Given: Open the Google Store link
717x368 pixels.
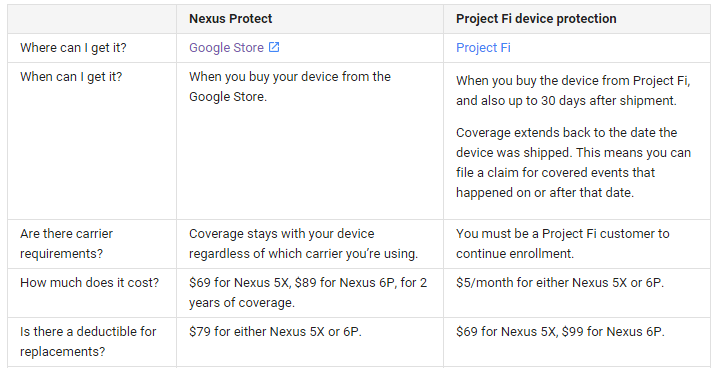Looking at the screenshot, I should [226, 48].
